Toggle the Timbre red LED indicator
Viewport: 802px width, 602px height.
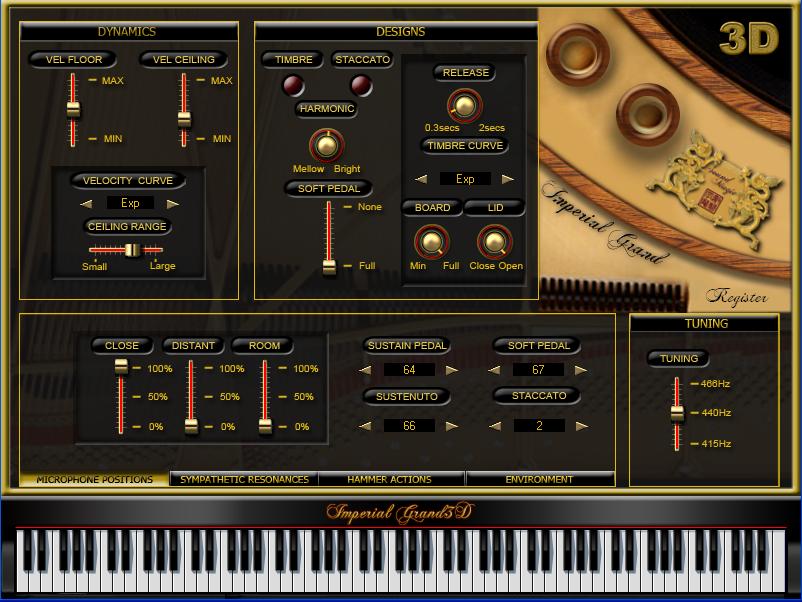point(293,85)
